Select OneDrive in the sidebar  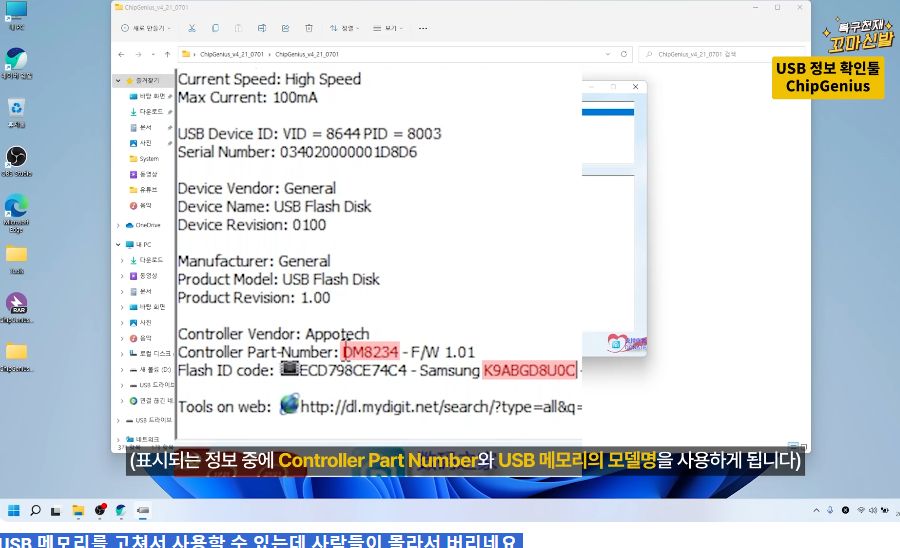(x=143, y=226)
